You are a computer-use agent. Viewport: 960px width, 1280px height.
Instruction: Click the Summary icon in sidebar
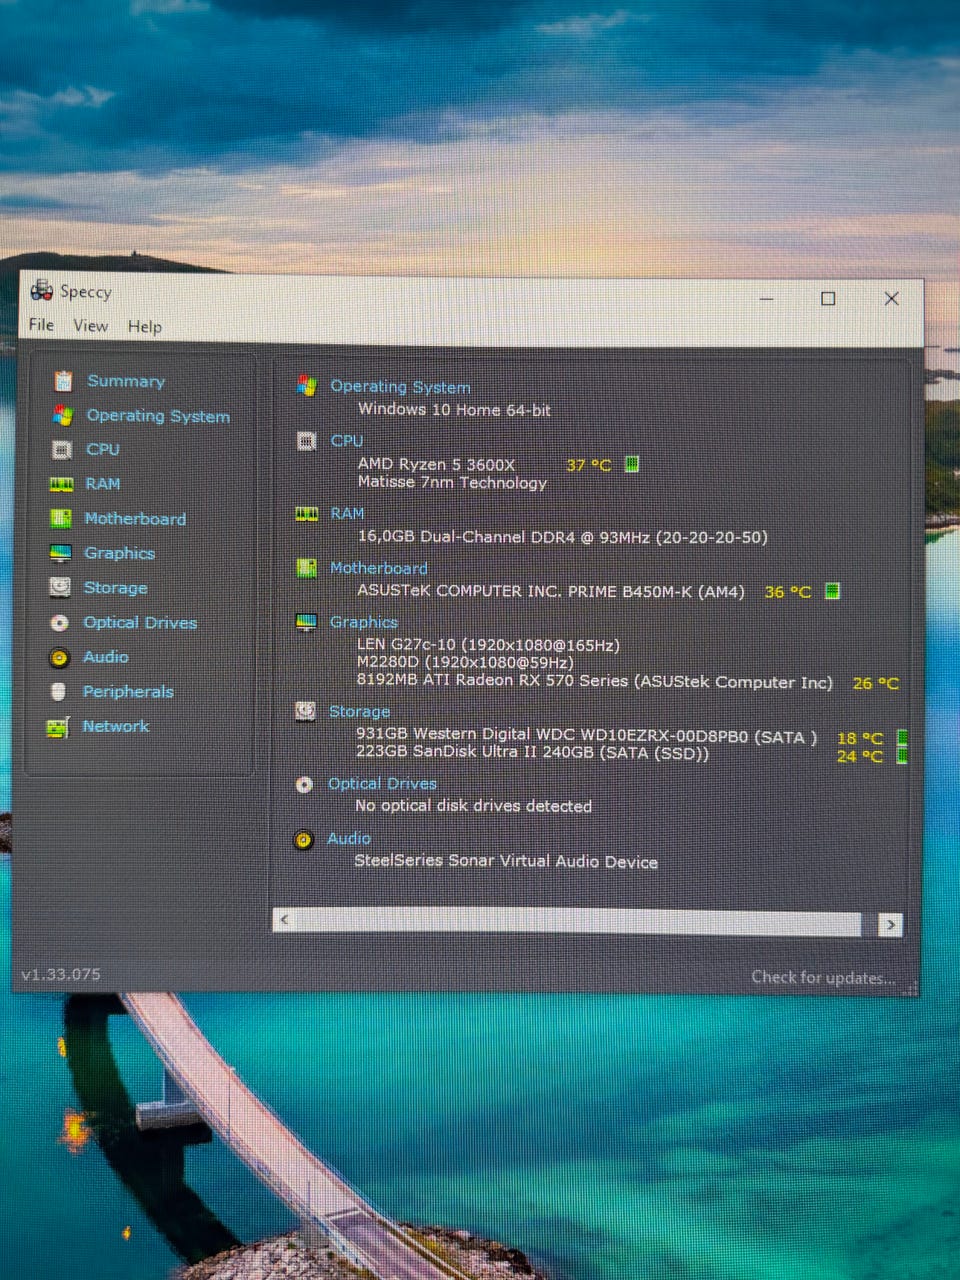pyautogui.click(x=63, y=381)
